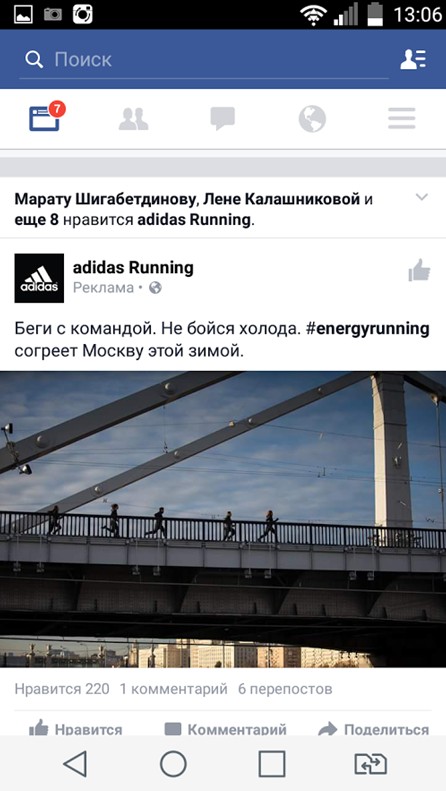Open the Messages chat bubble tab
This screenshot has height=791, width=446.
(x=222, y=119)
